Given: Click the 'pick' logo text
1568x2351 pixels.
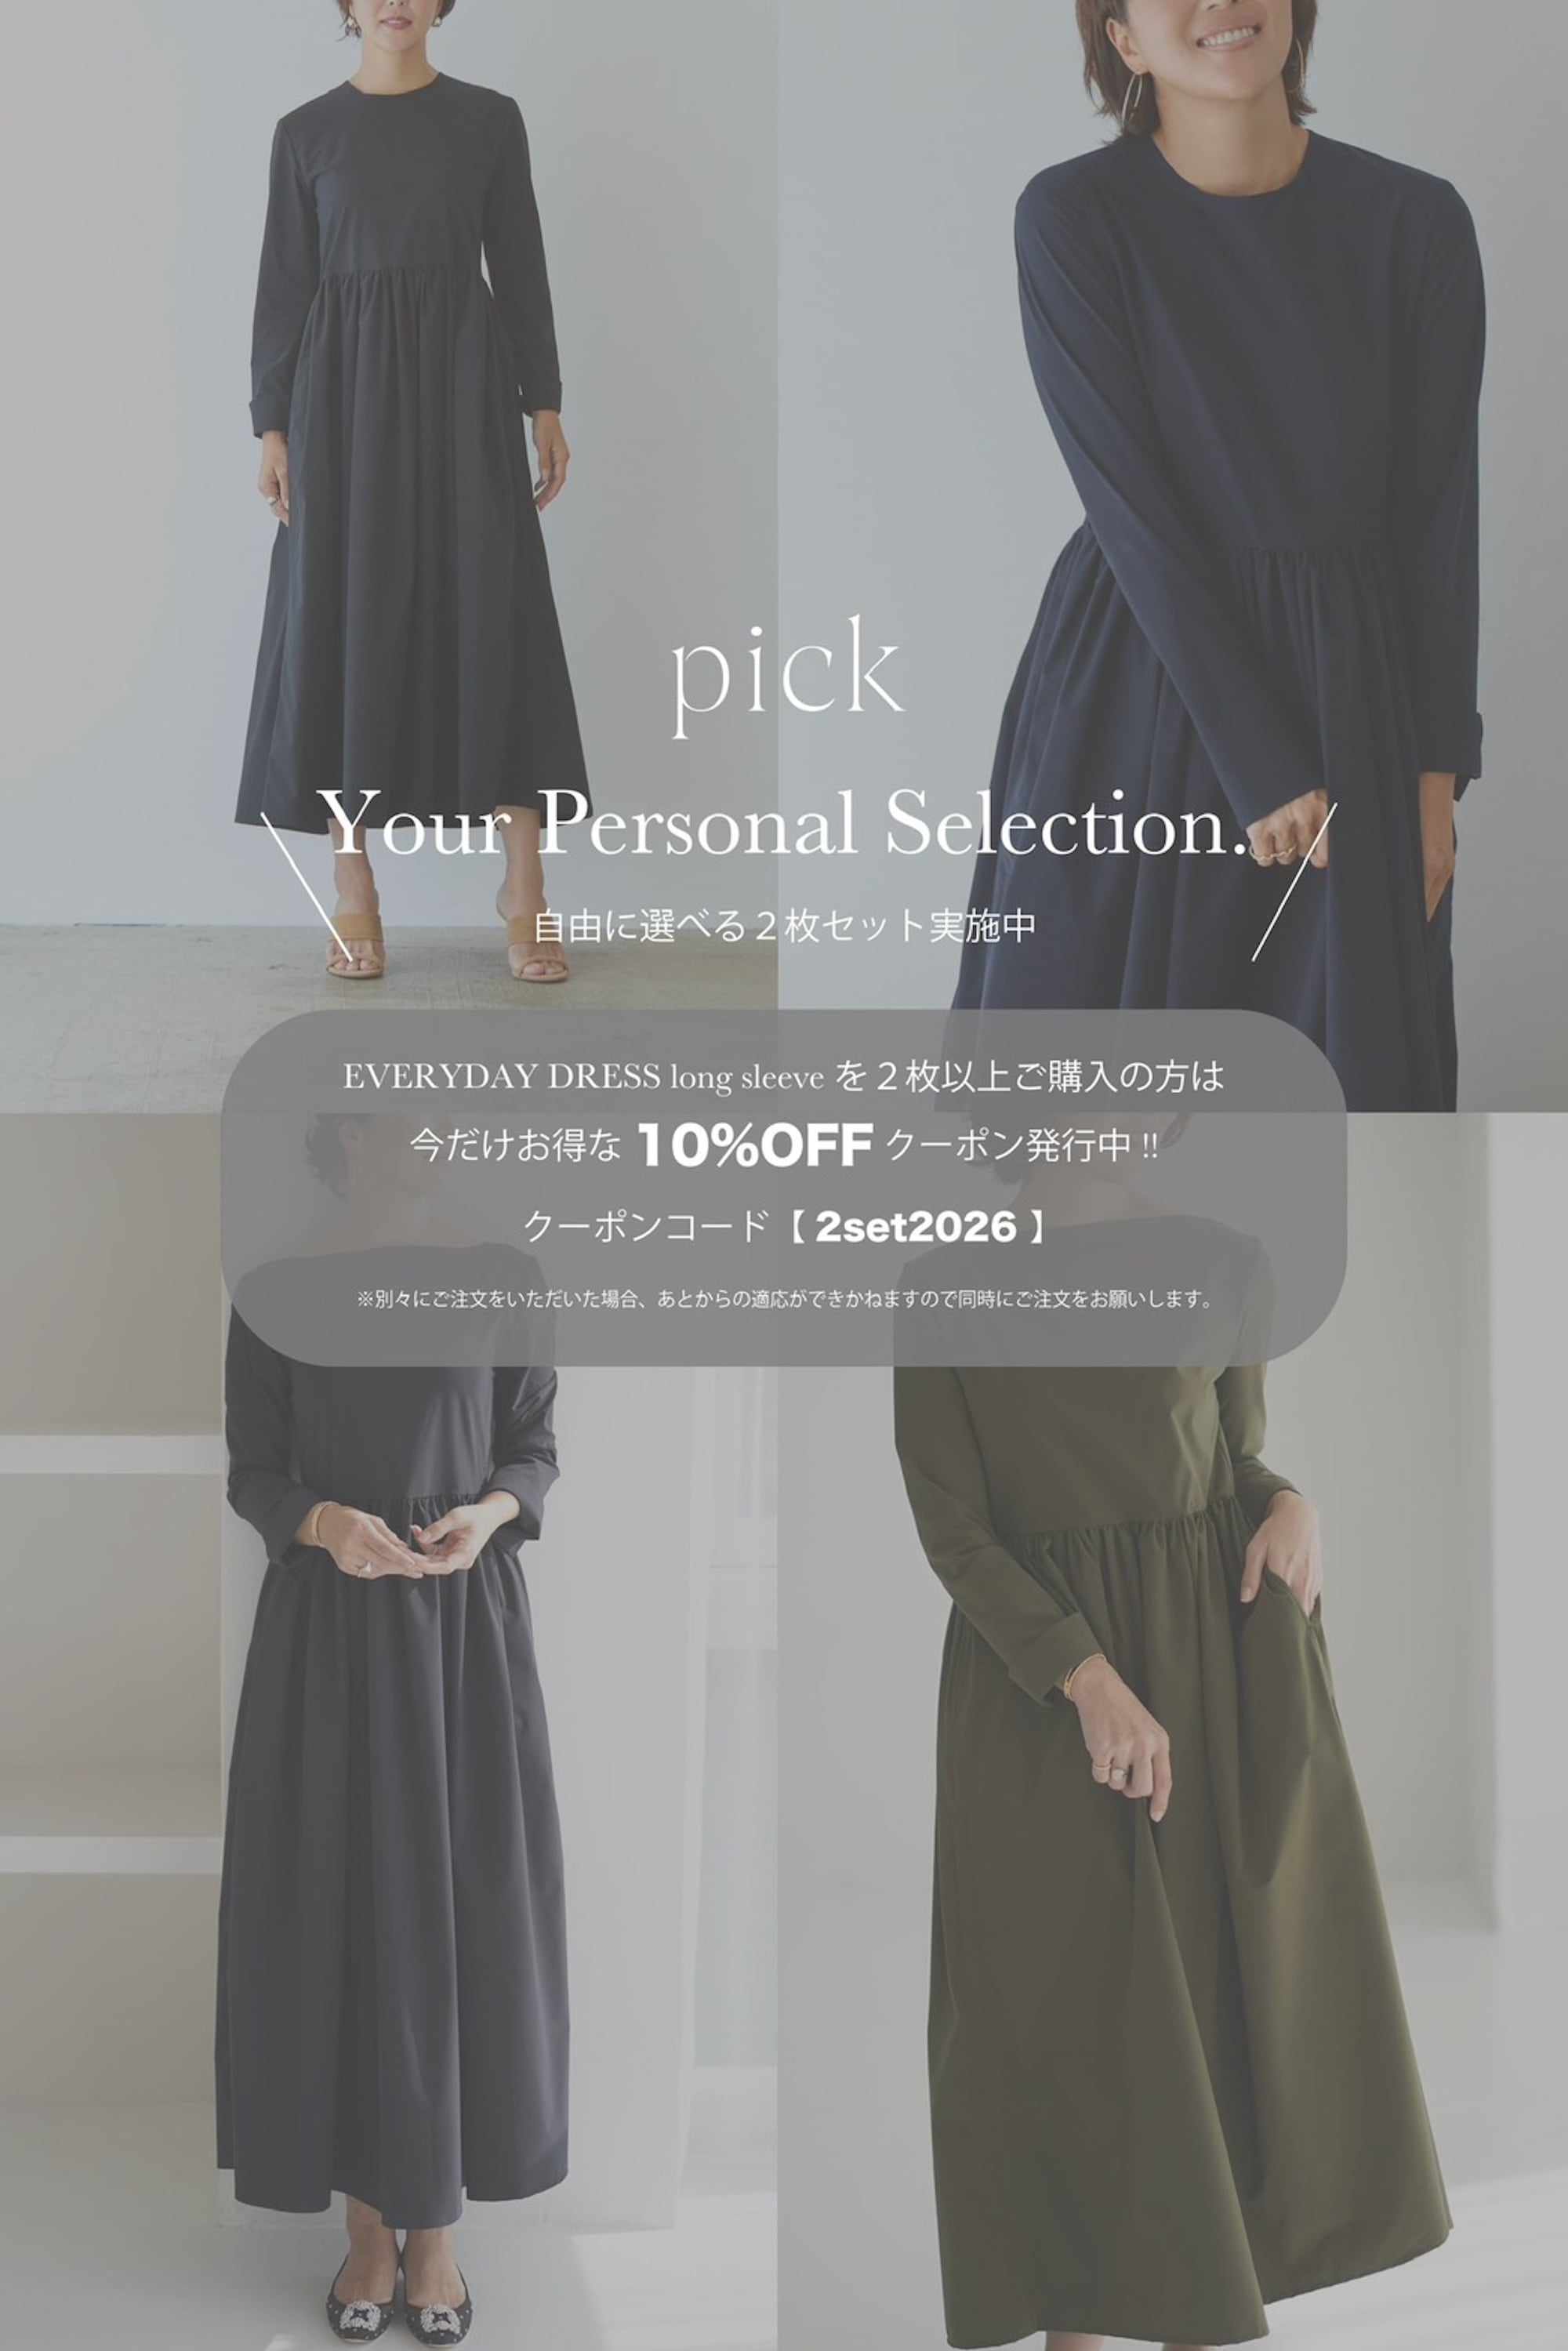Looking at the screenshot, I should pyautogui.click(x=786, y=677).
